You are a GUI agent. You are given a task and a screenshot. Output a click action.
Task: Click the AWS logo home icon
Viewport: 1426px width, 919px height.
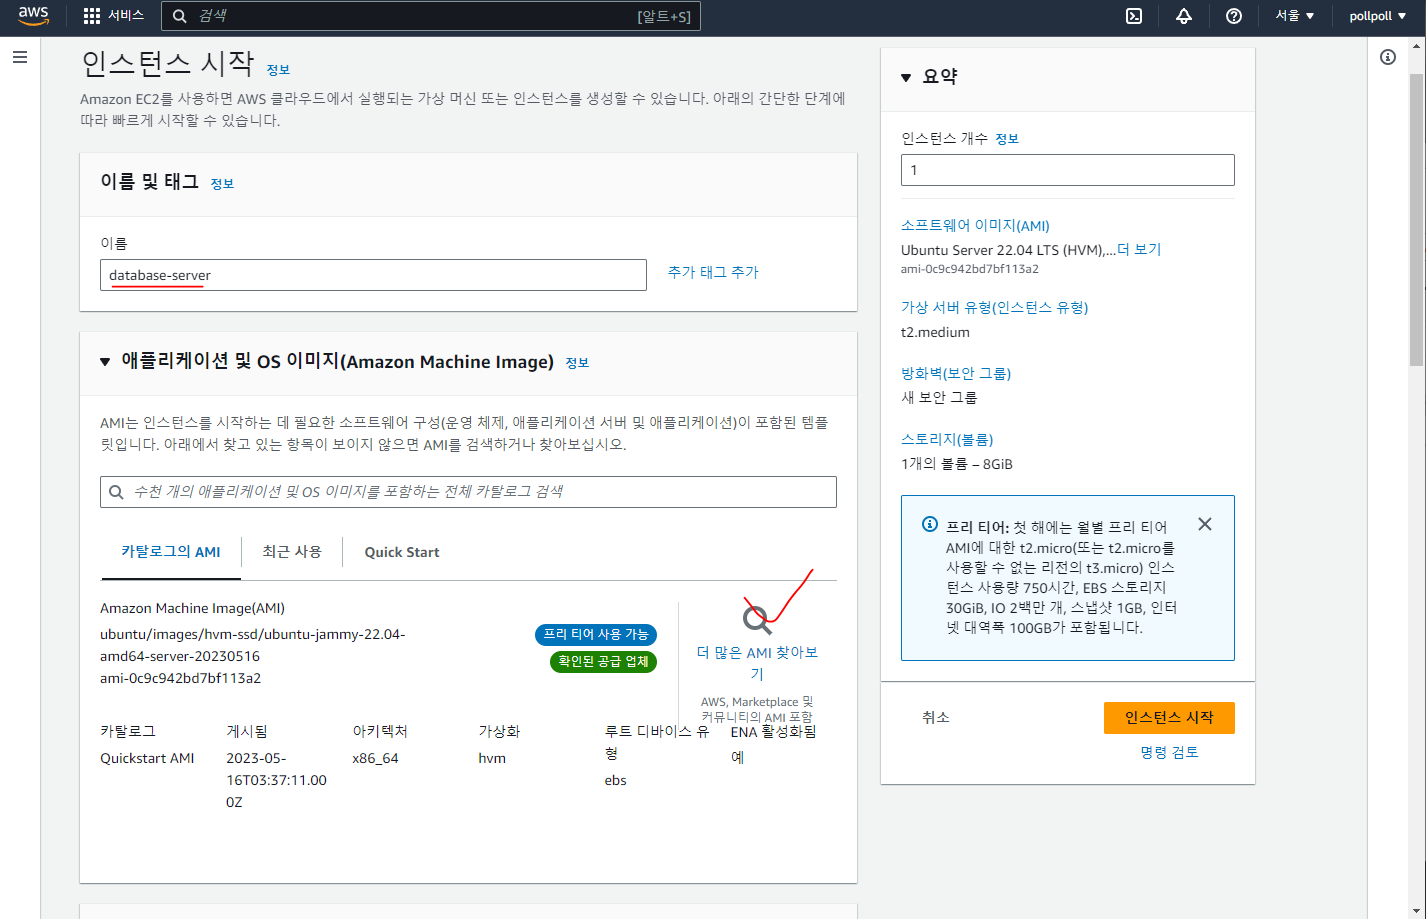pyautogui.click(x=33, y=16)
